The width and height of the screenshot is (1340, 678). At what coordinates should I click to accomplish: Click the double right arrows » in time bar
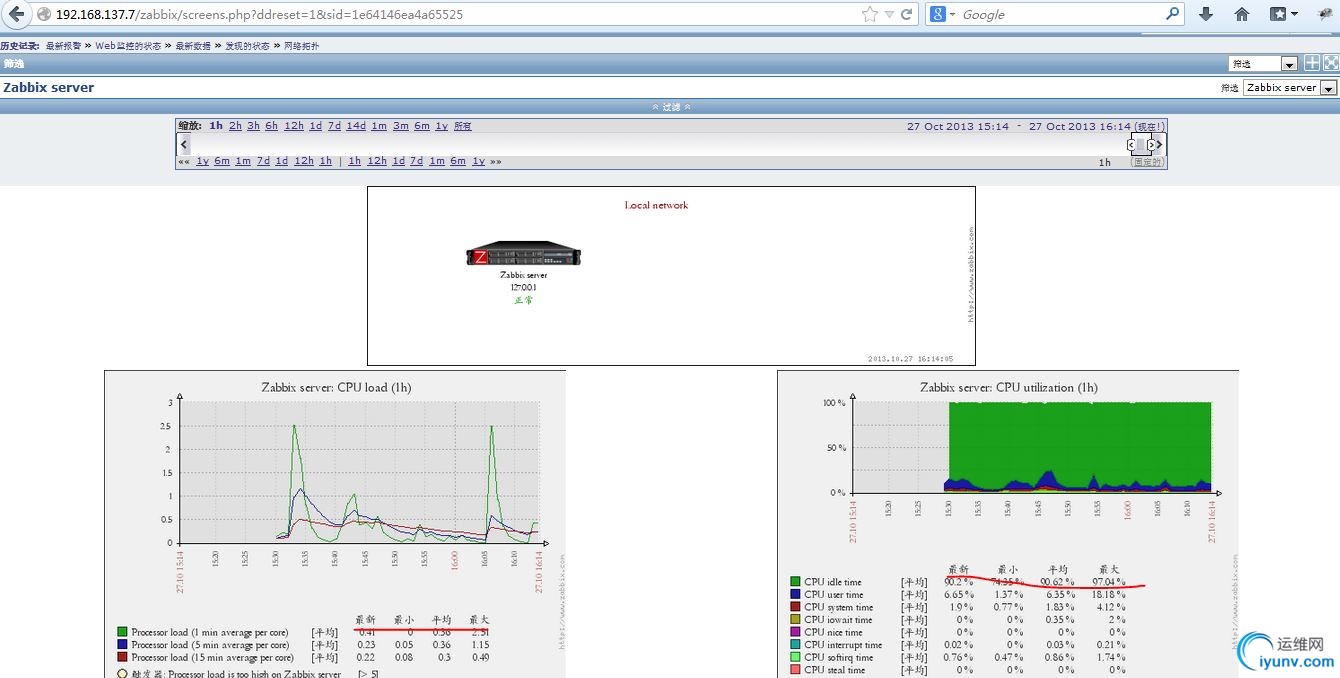tap(496, 161)
